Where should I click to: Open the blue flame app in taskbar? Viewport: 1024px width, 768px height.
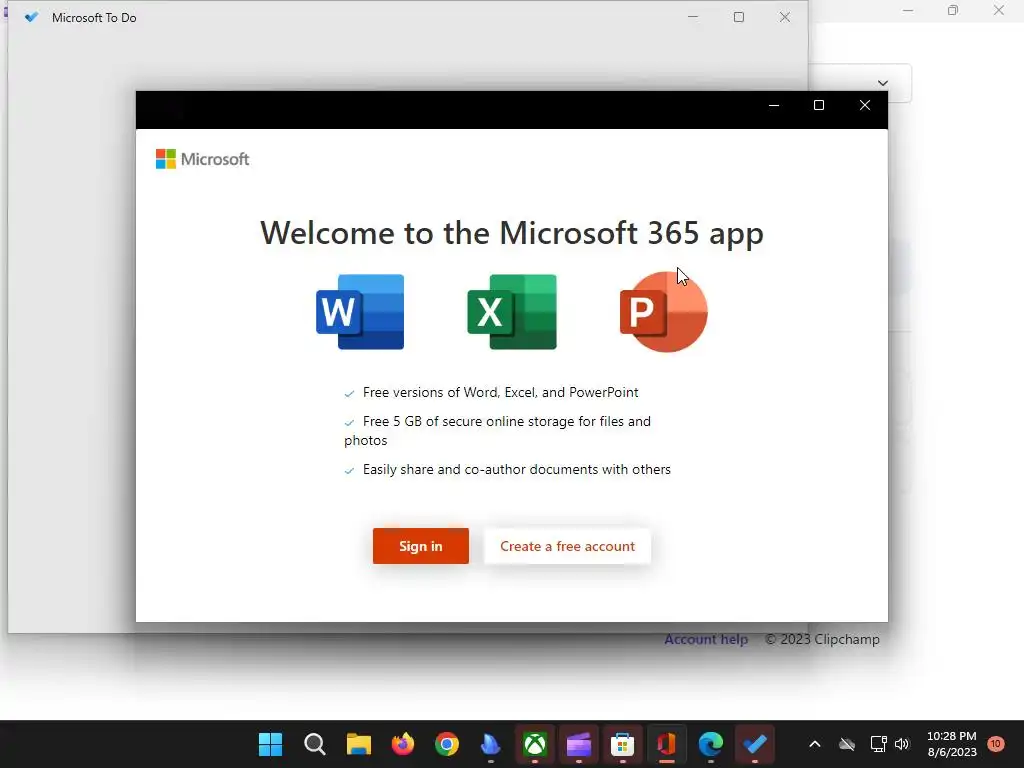[x=490, y=744]
